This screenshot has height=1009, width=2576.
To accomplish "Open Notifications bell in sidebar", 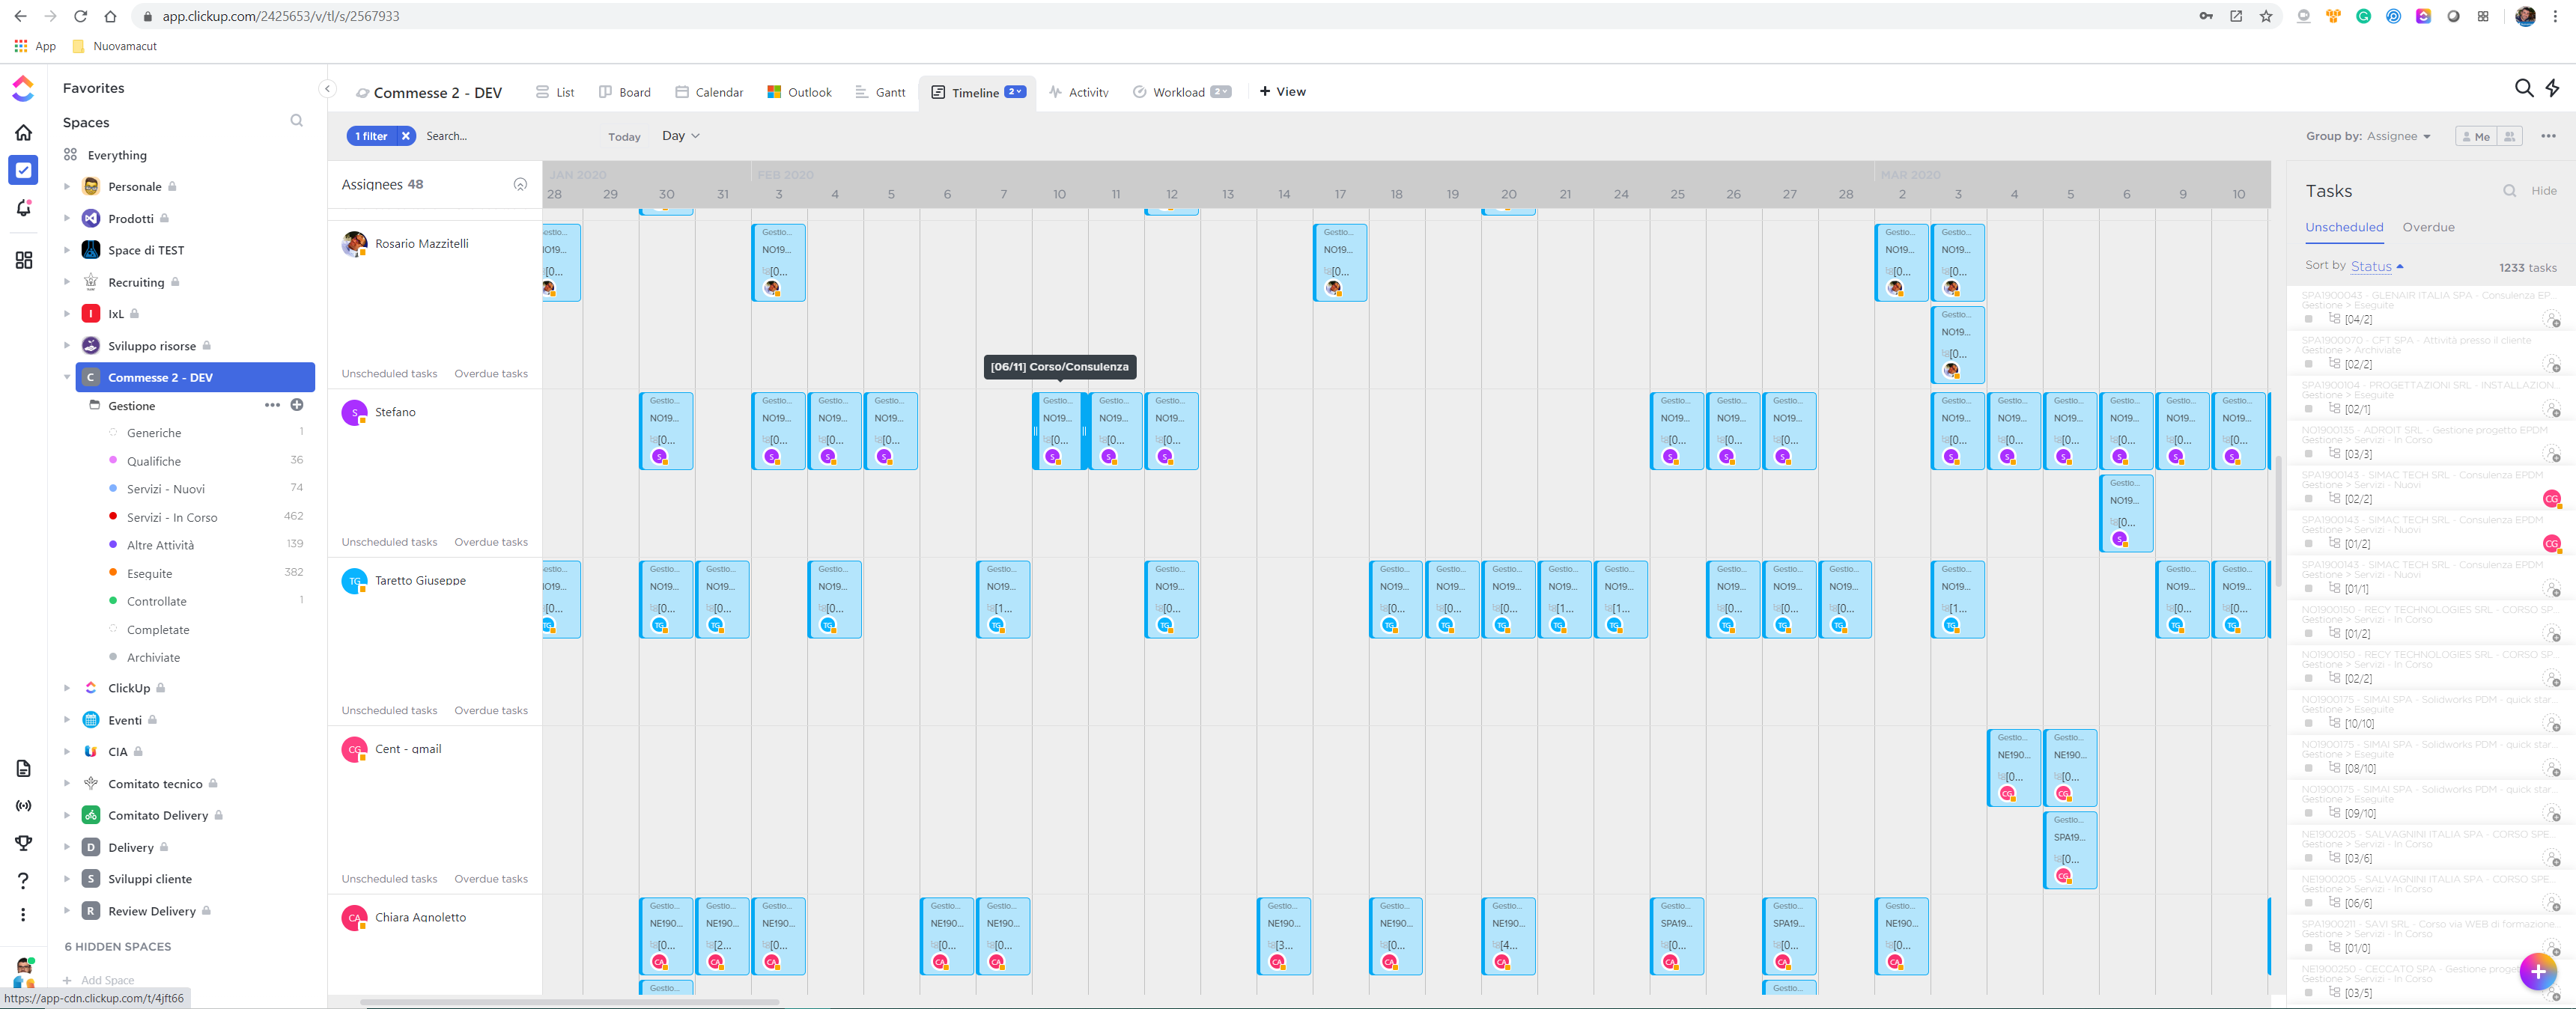I will [x=24, y=208].
